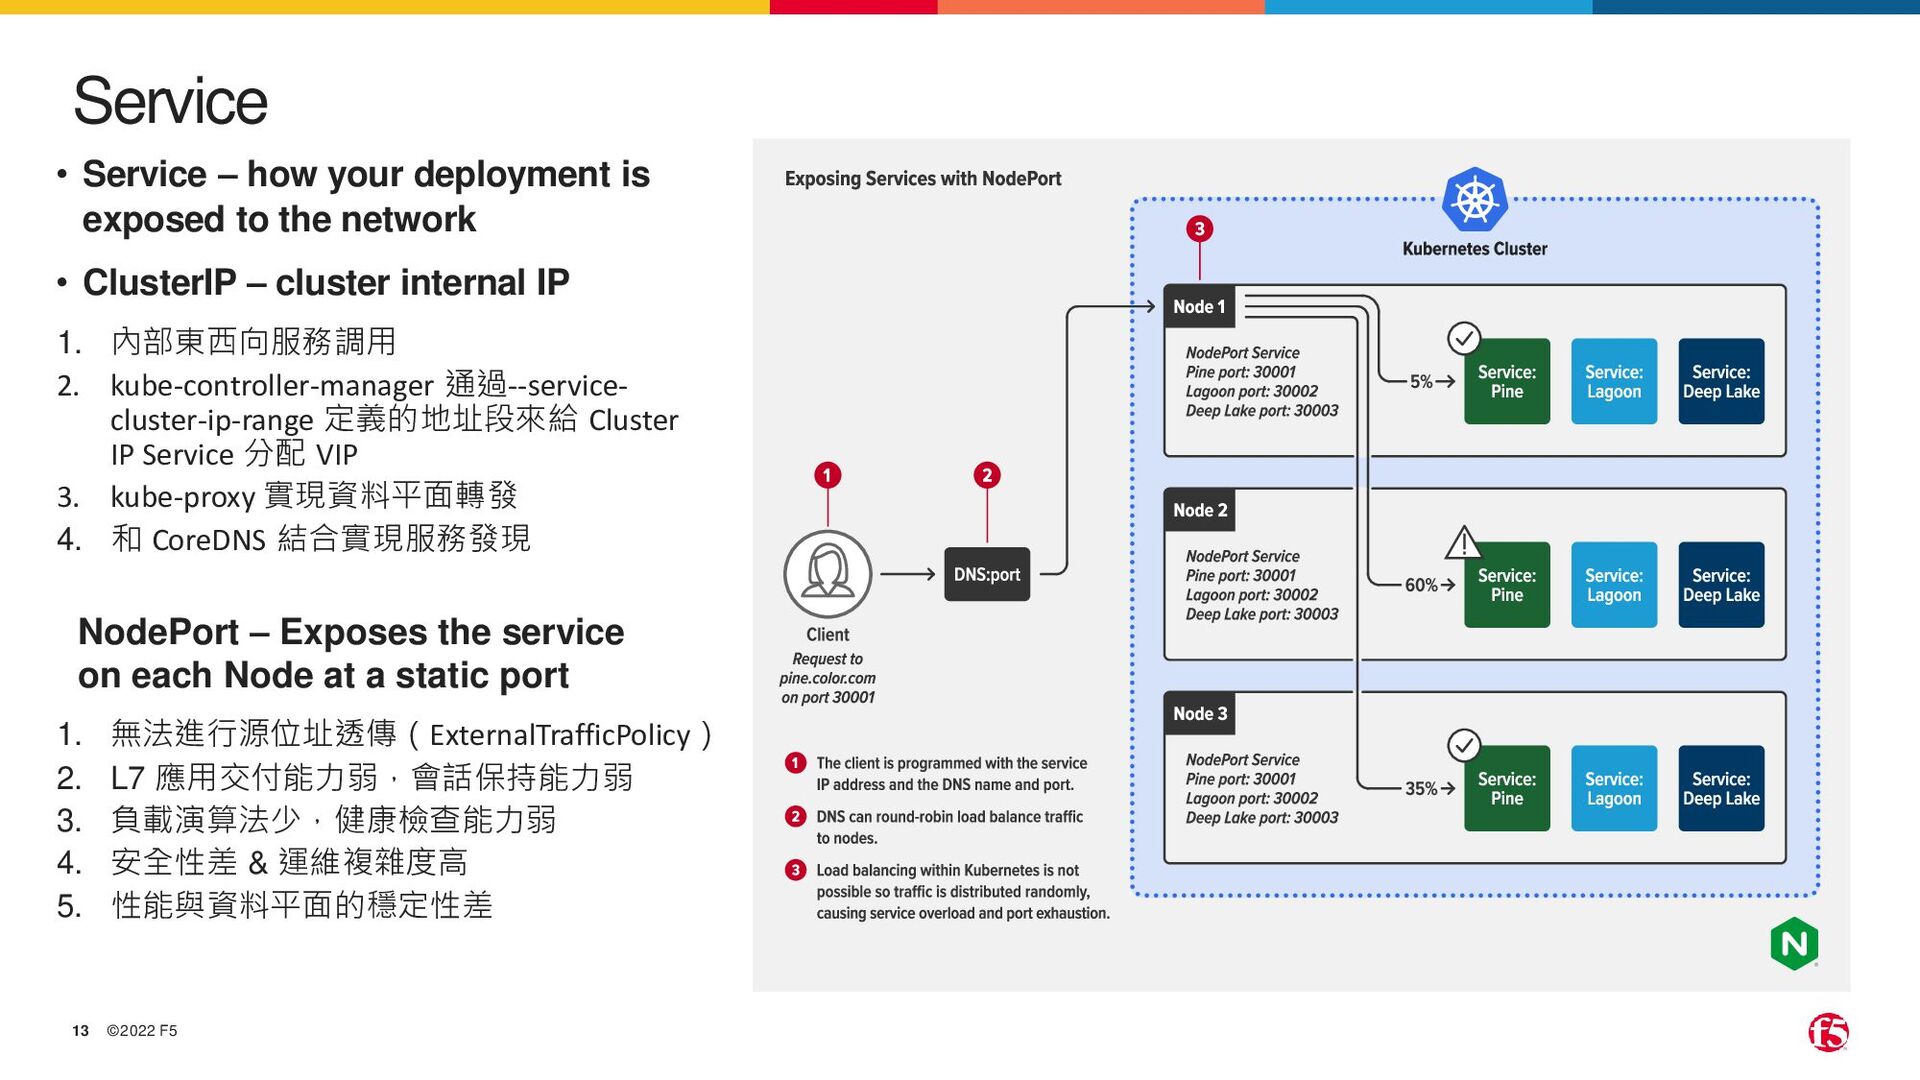
Task: Click the Node 1 label tab
Action: point(1199,307)
